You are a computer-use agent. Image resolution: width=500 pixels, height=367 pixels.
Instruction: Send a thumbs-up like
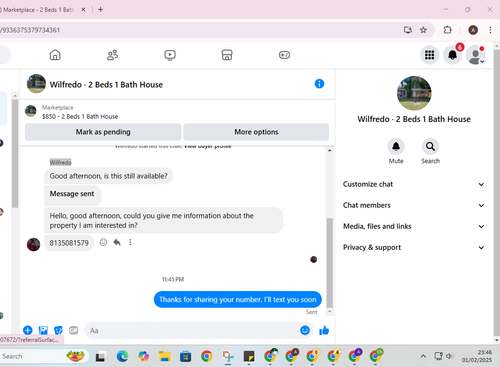[x=324, y=330]
